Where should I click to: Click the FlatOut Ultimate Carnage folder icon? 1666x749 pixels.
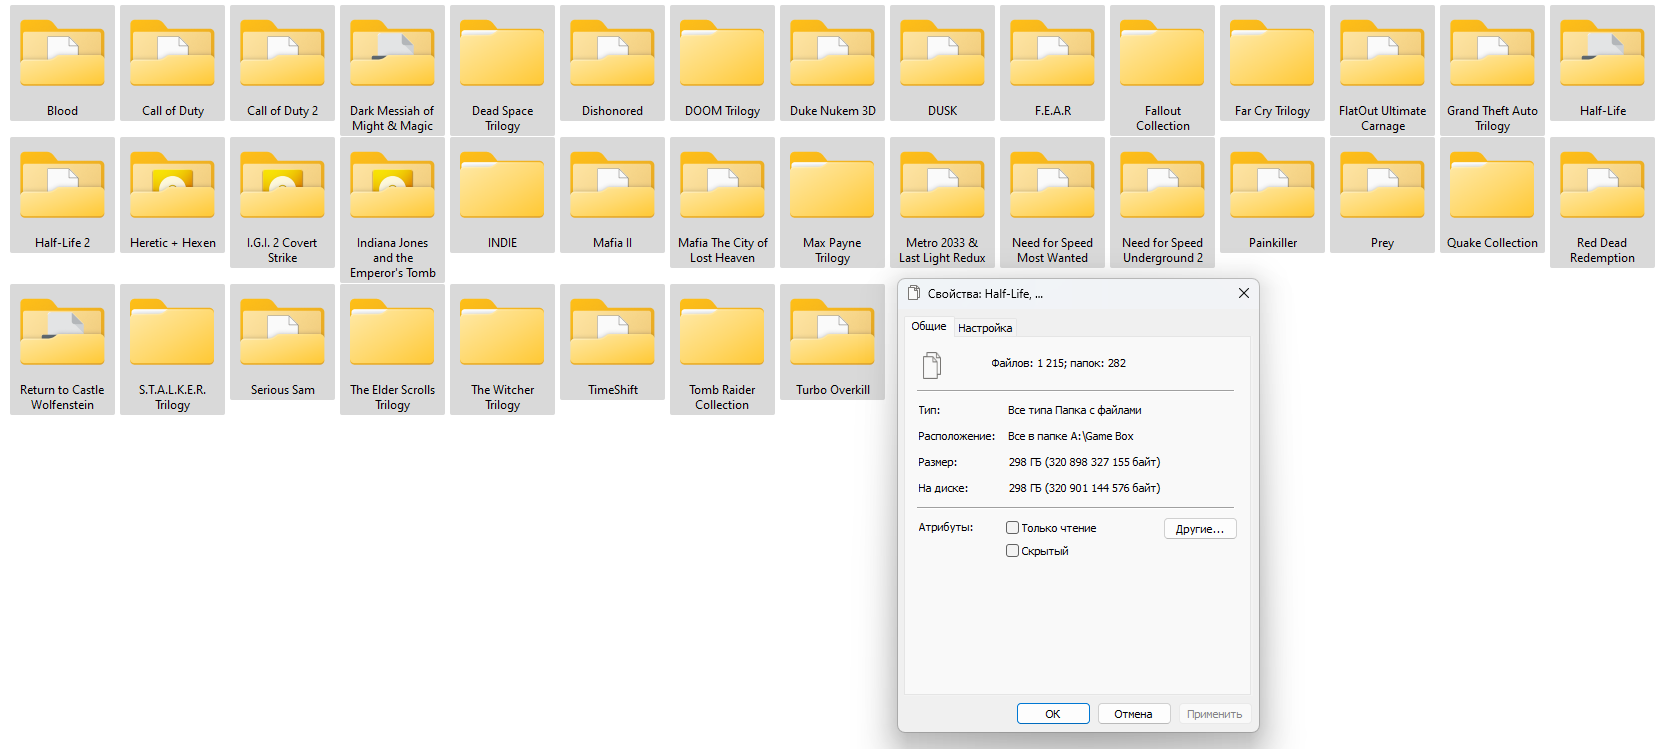[x=1382, y=53]
